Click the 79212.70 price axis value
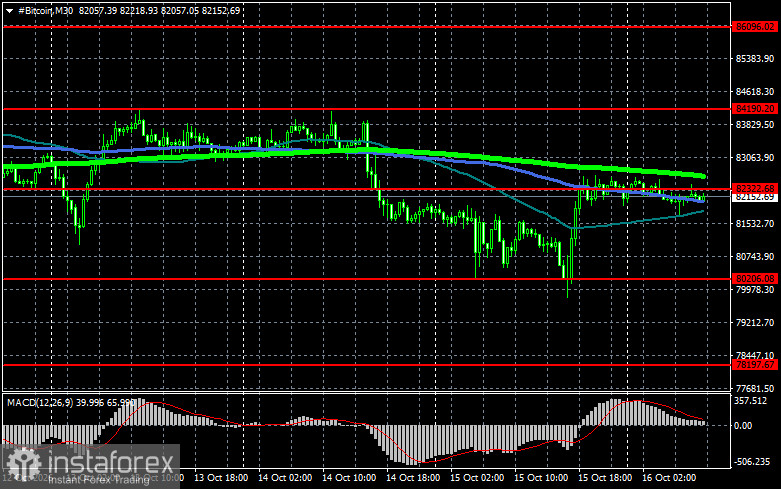The height and width of the screenshot is (489, 781). coord(755,323)
